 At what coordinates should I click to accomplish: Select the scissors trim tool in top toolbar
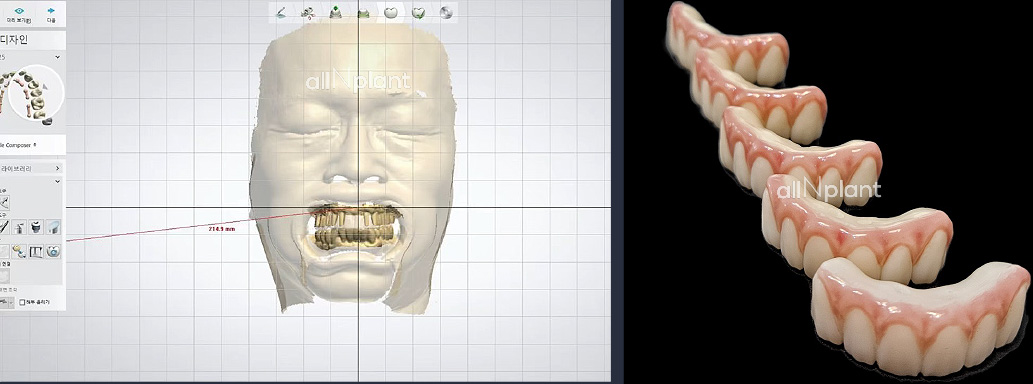tap(307, 13)
